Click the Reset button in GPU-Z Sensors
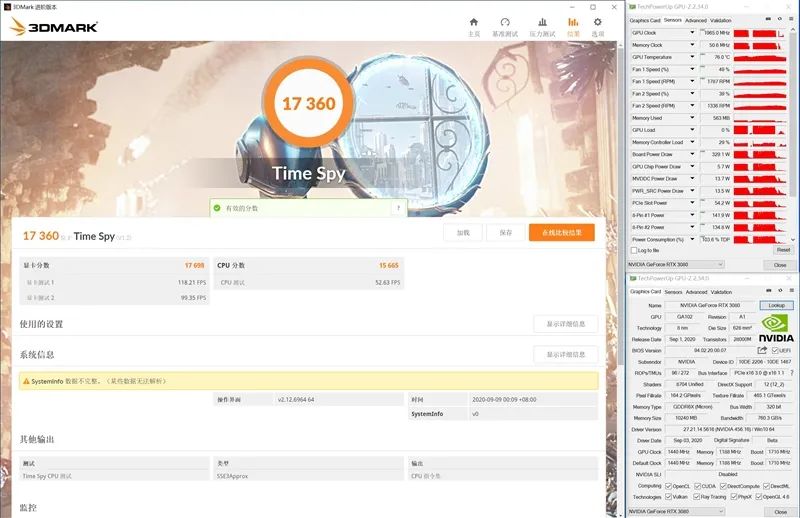The height and width of the screenshot is (518, 800). (783, 250)
